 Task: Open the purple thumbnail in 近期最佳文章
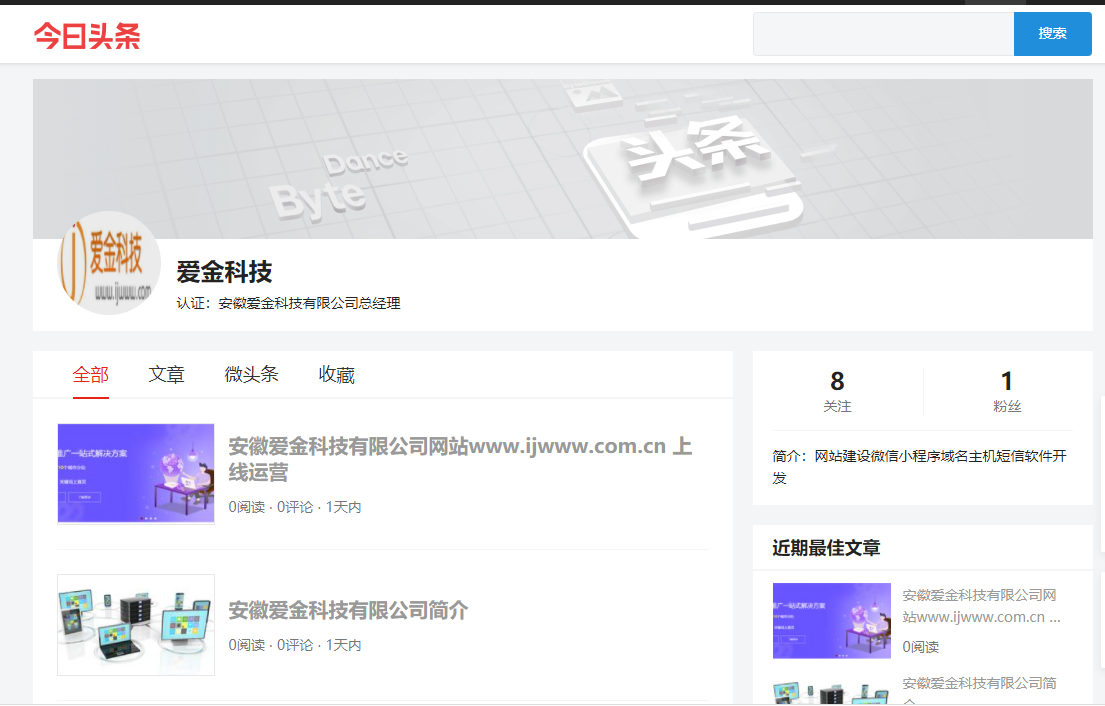coord(832,621)
